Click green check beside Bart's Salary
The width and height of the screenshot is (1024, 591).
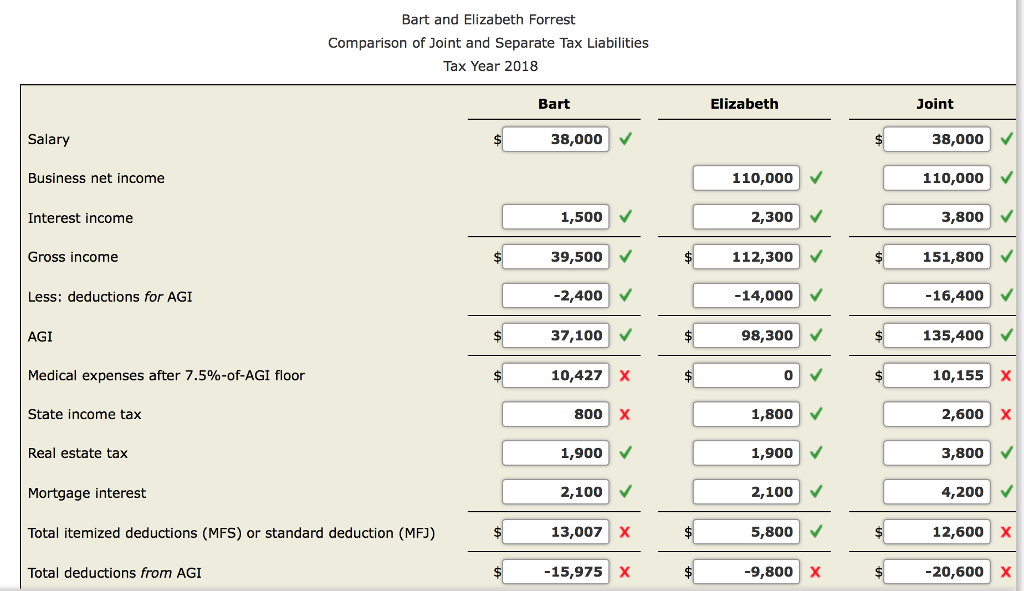tap(626, 138)
